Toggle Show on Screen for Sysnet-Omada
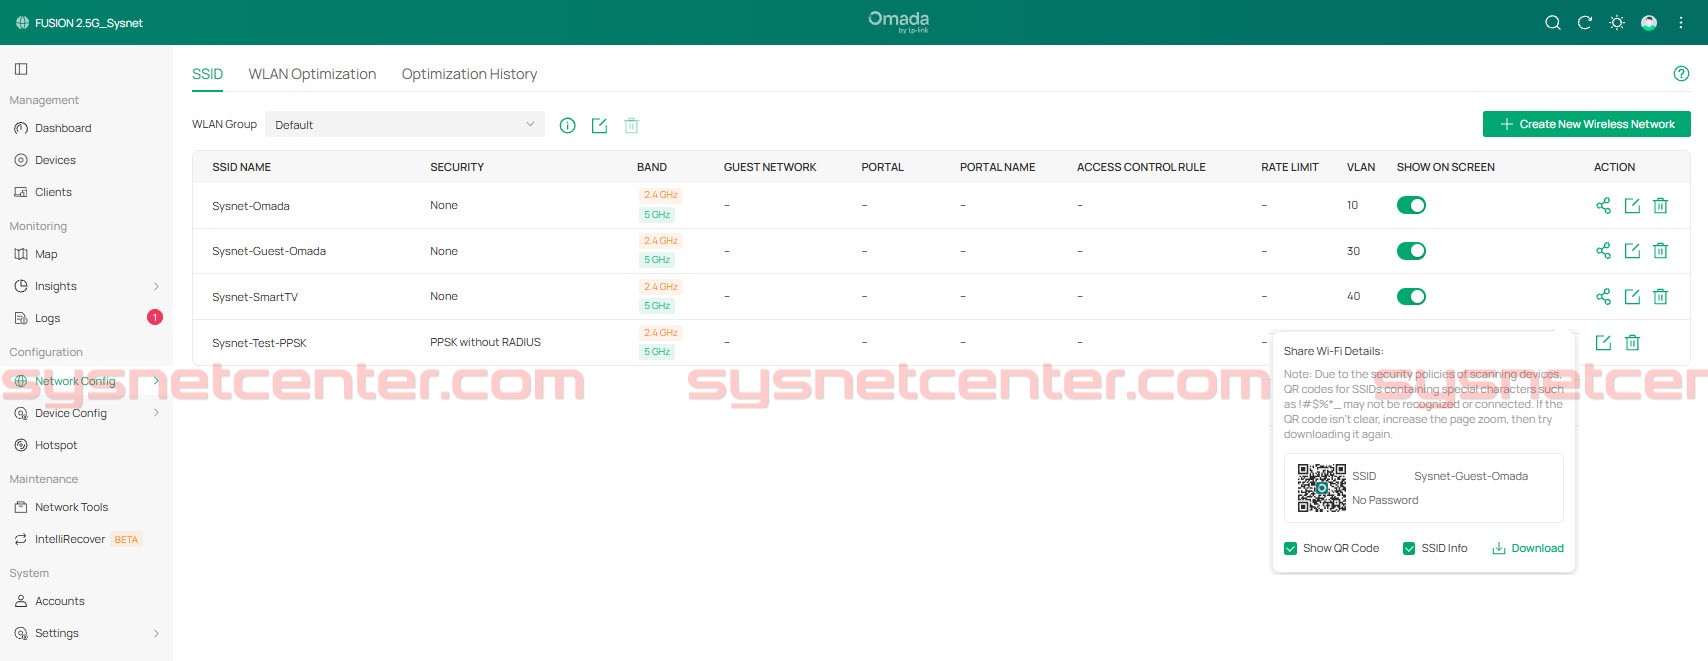The height and width of the screenshot is (661, 1708). click(1411, 205)
